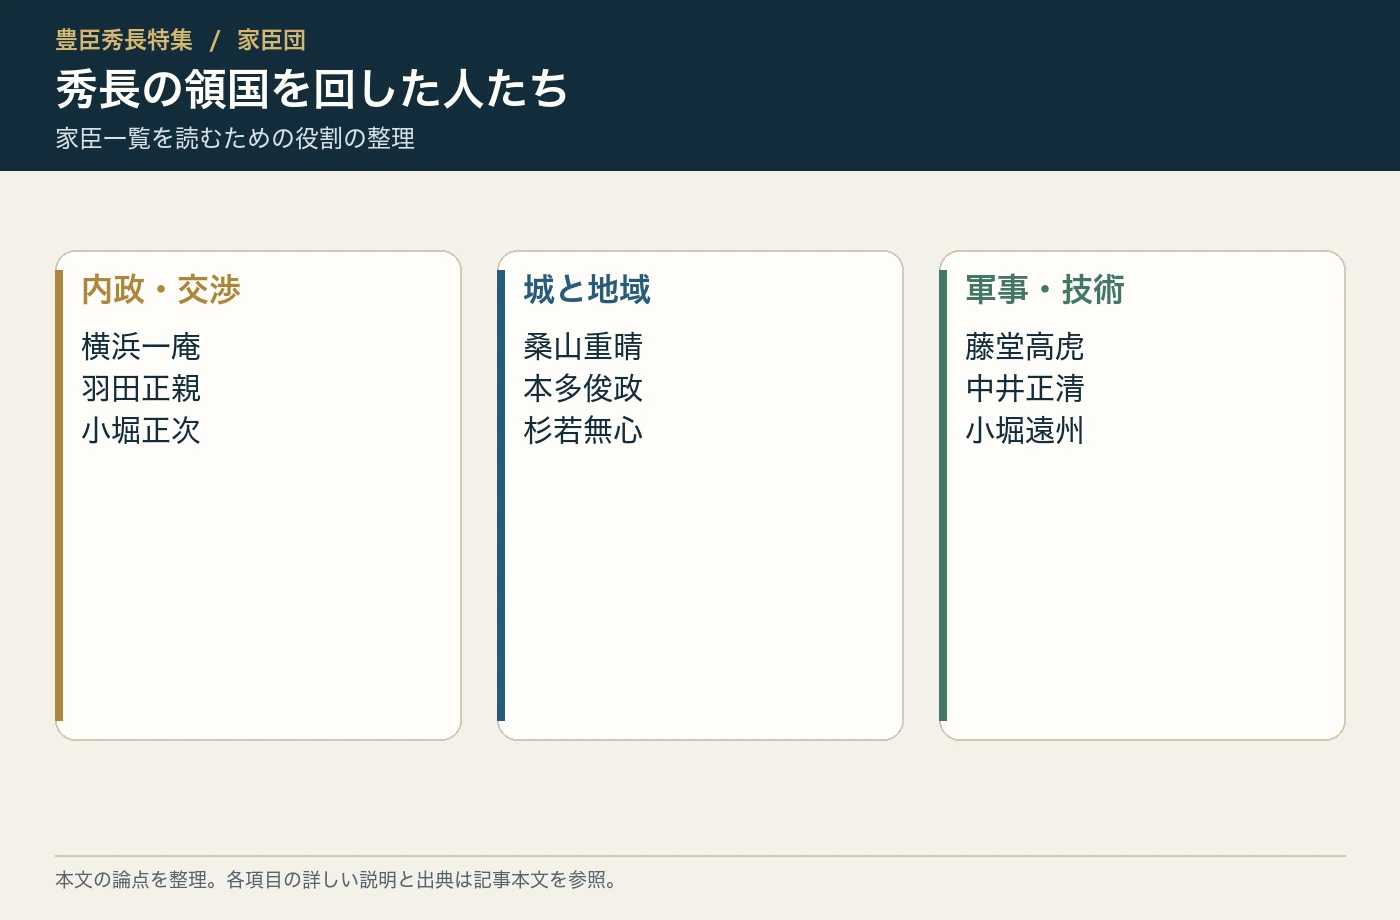Select the name 杉若無心
1400x920 pixels.
click(x=583, y=431)
